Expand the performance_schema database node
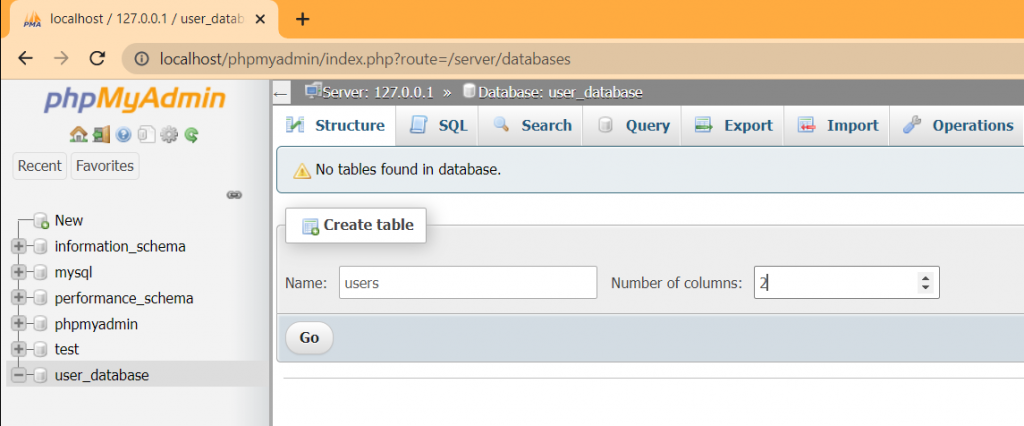This screenshot has height=426, width=1024. coord(18,298)
